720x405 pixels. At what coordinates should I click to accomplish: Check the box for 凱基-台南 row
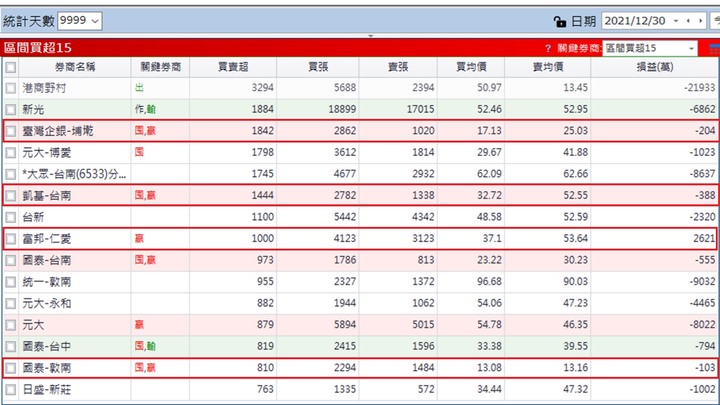click(x=11, y=196)
